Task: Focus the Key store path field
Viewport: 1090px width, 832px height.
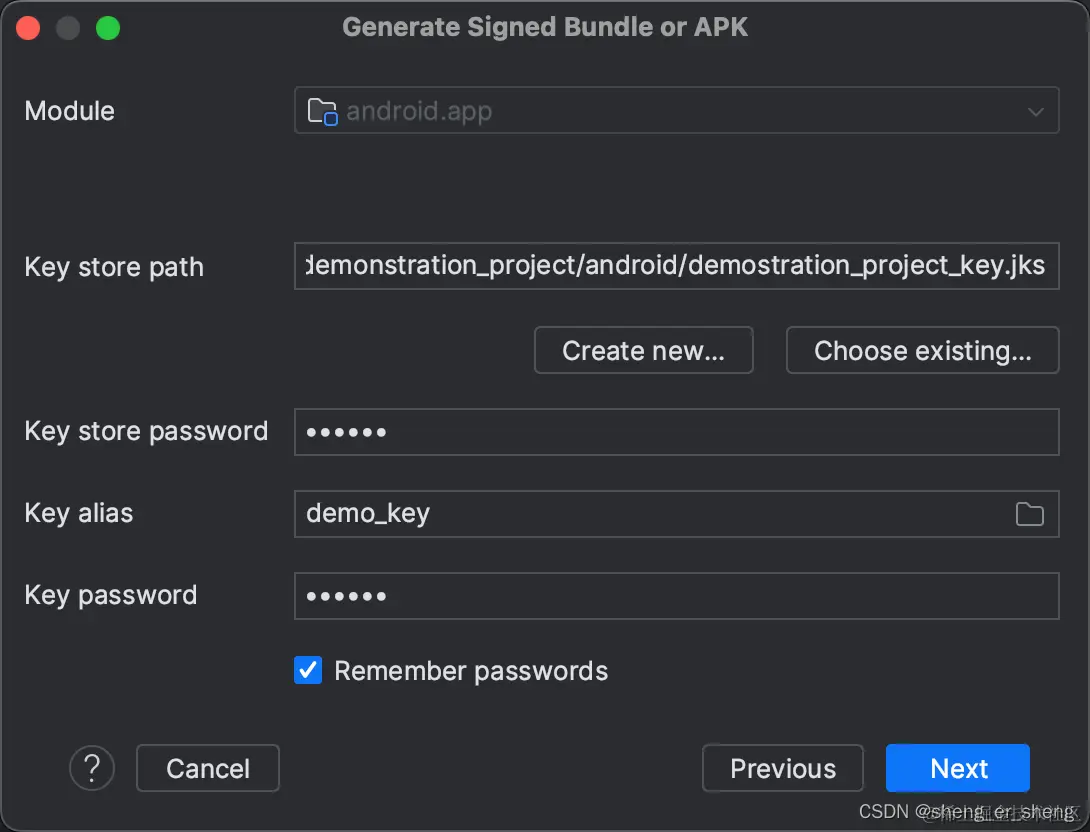Action: point(676,266)
